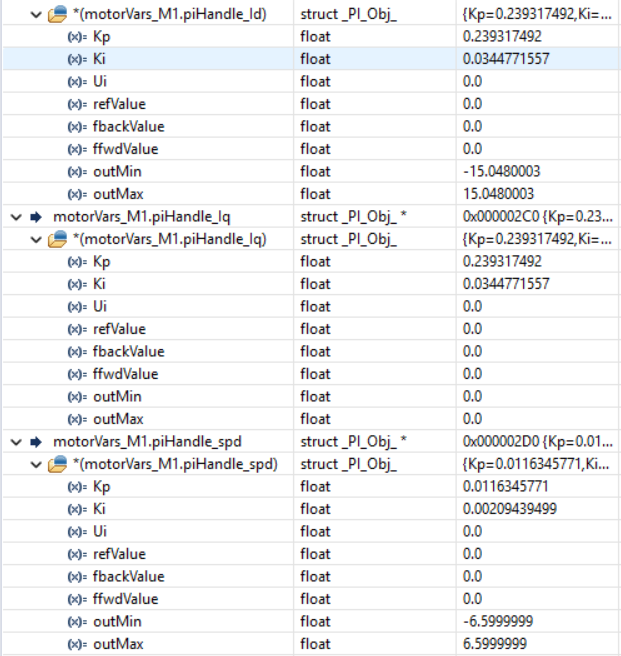
Task: Click the pointer arrow icon of motorVars_M1.piHandle_spd
Action: pos(36,442)
